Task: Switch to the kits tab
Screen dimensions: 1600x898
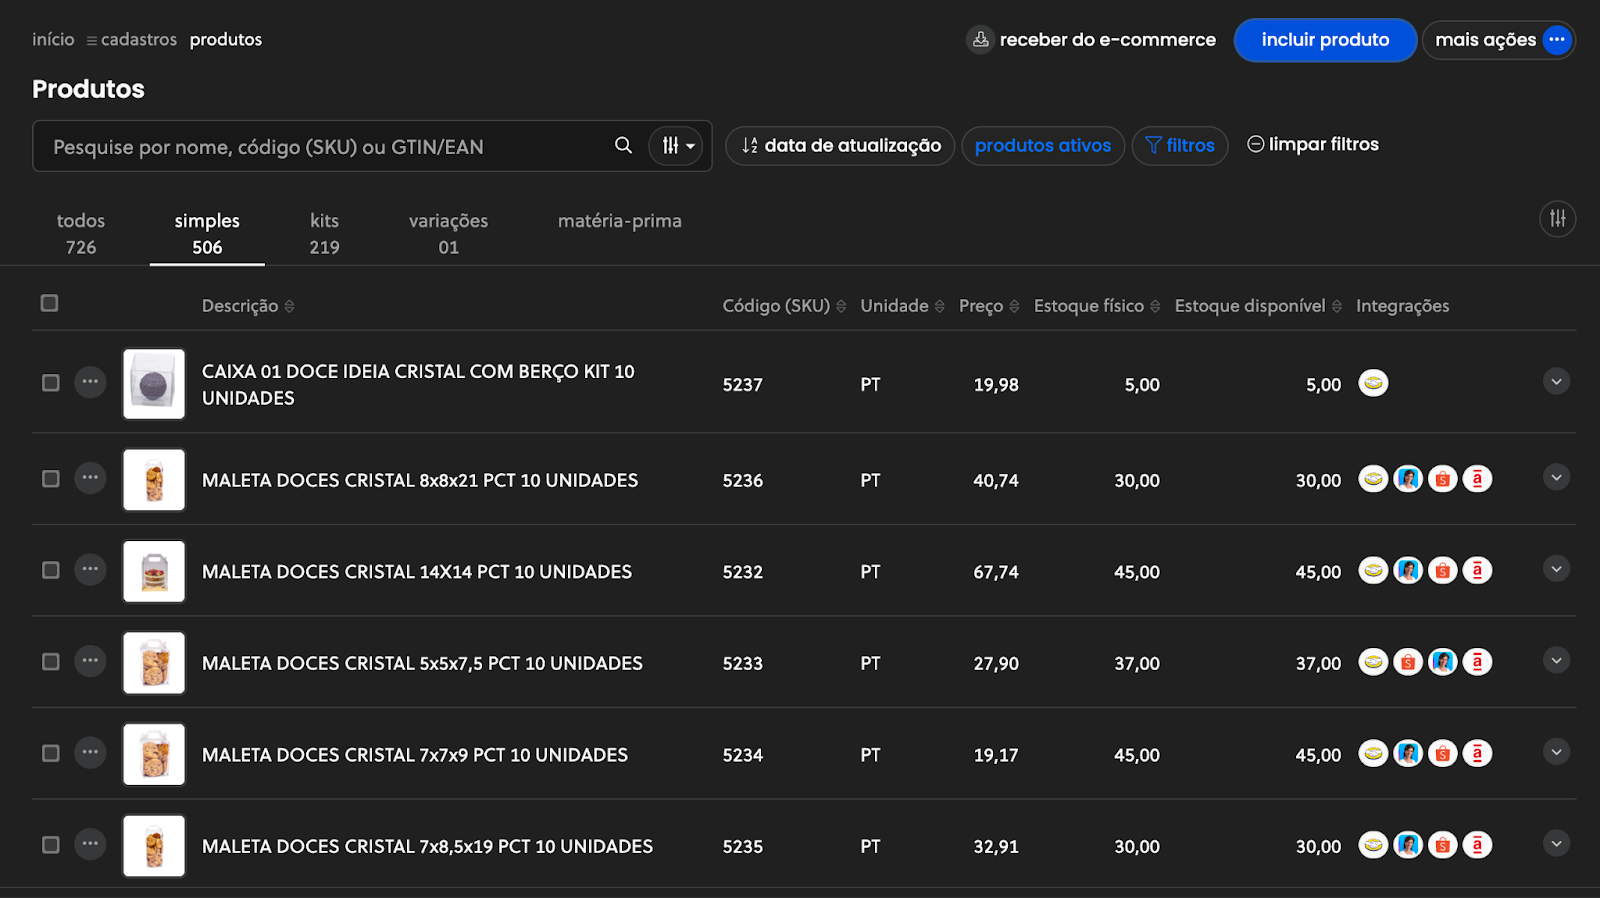Action: point(324,233)
